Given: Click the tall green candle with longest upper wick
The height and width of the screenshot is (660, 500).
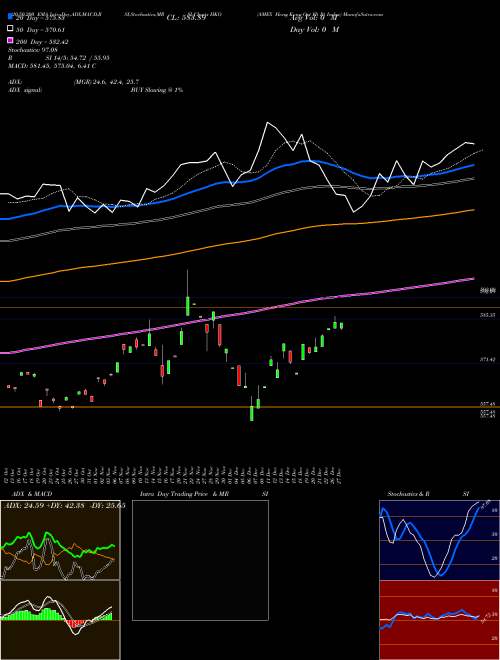Looking at the screenshot, I should pyautogui.click(x=187, y=306).
